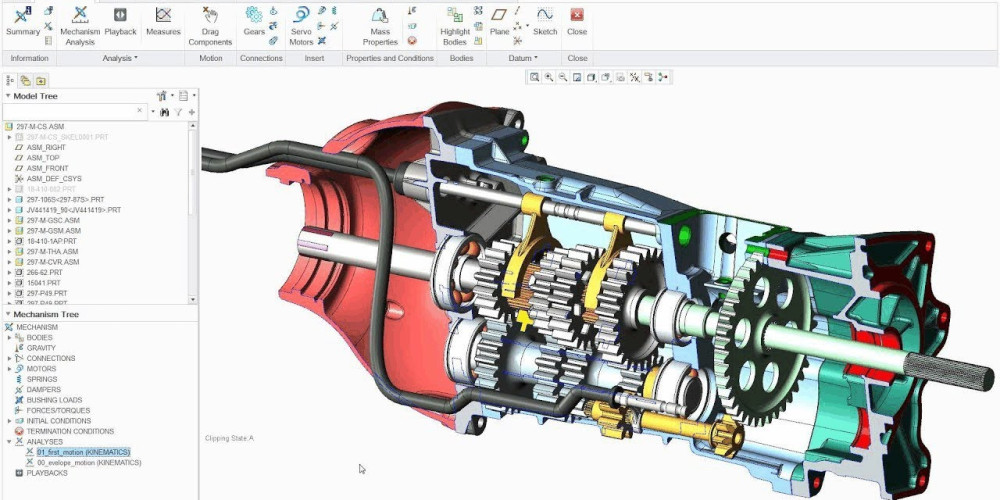Click the binoculars Find icon
This screenshot has width=1000, height=500.
coord(165,112)
